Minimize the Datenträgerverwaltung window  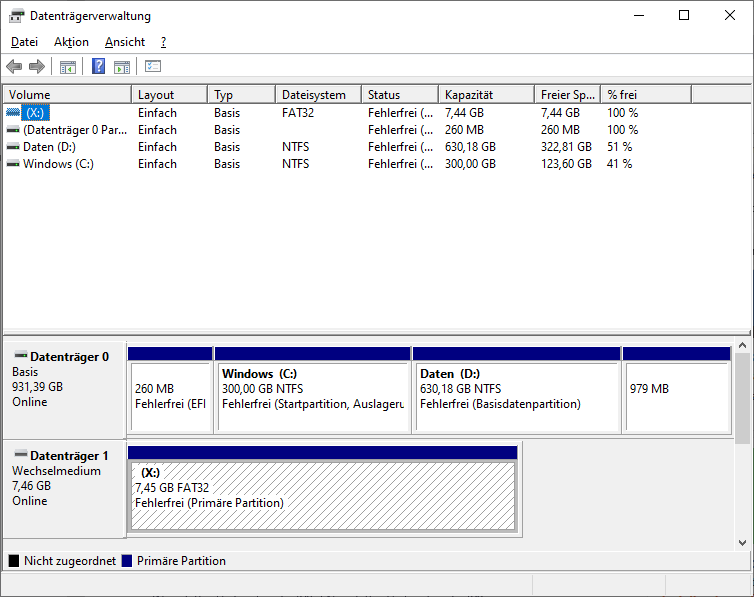(639, 15)
